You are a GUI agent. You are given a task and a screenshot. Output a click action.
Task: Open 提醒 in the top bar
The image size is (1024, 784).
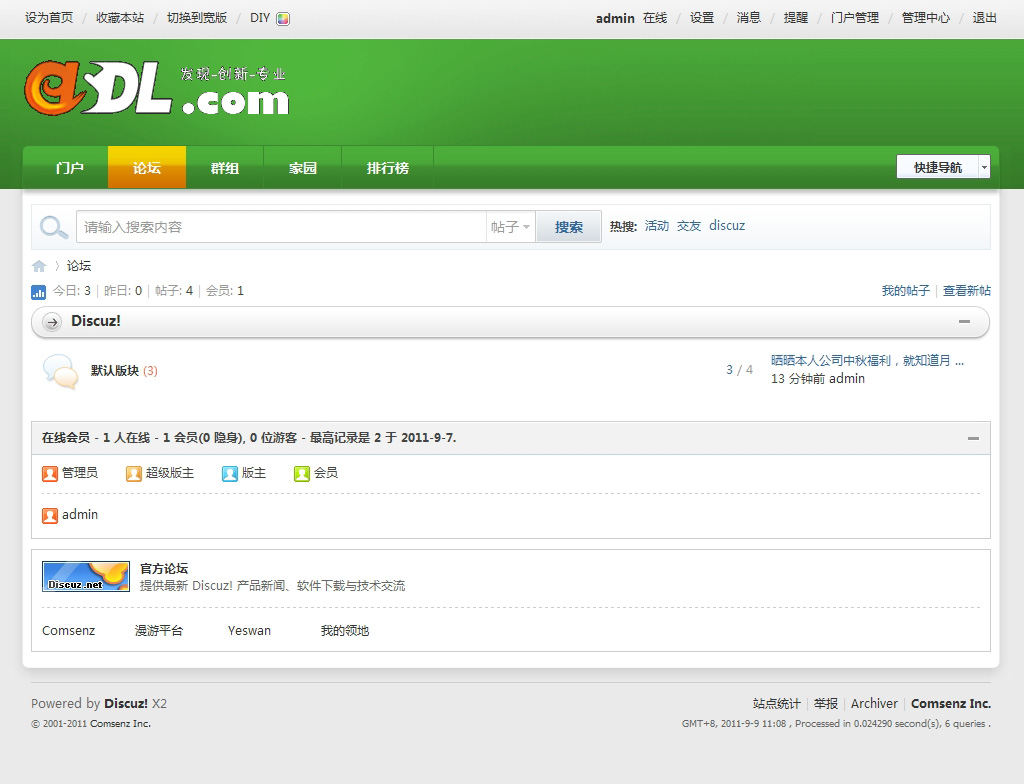point(796,18)
